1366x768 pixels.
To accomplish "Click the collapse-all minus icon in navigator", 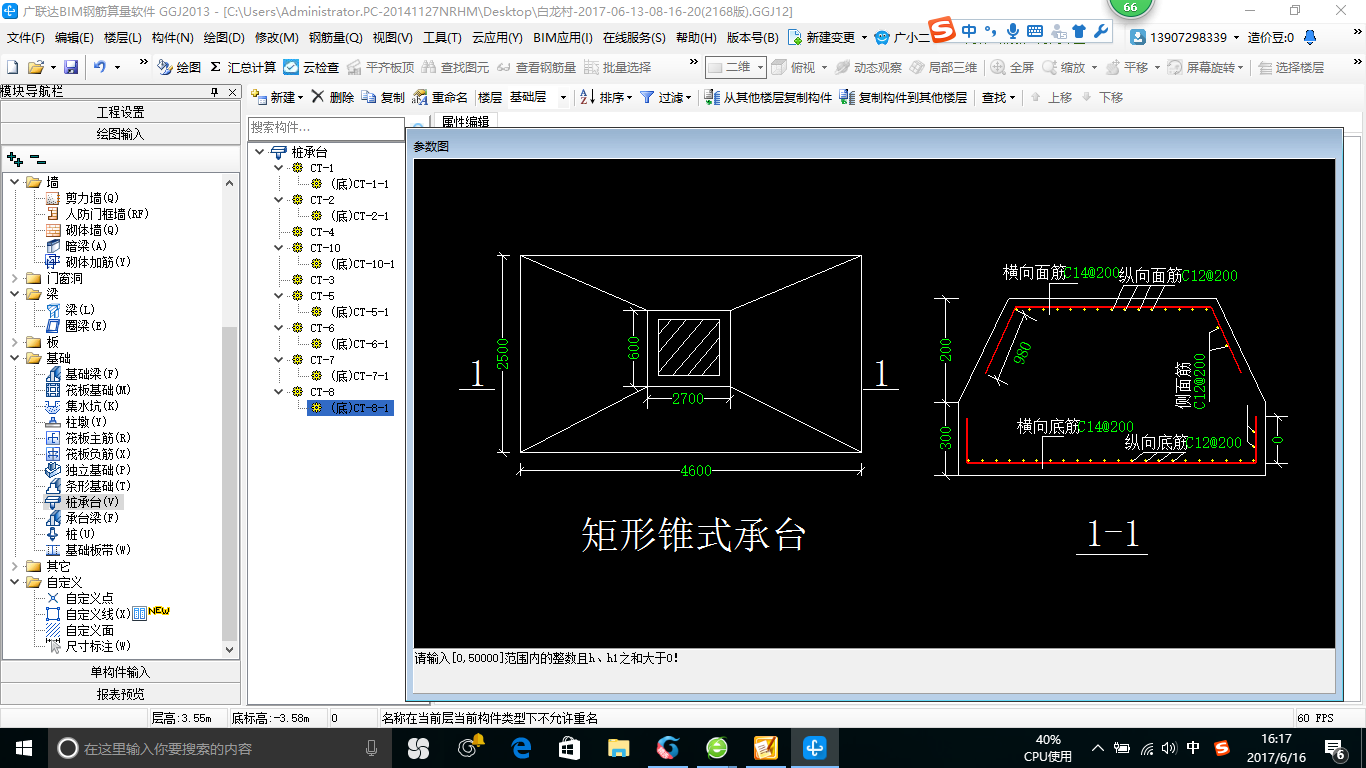I will pos(38,158).
